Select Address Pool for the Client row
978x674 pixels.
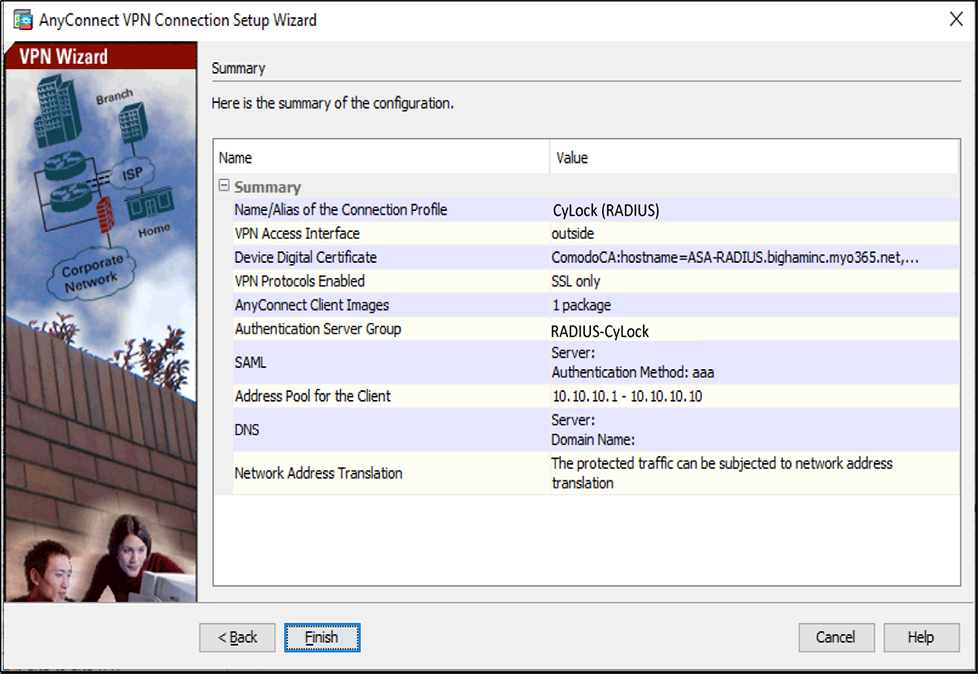coord(312,396)
